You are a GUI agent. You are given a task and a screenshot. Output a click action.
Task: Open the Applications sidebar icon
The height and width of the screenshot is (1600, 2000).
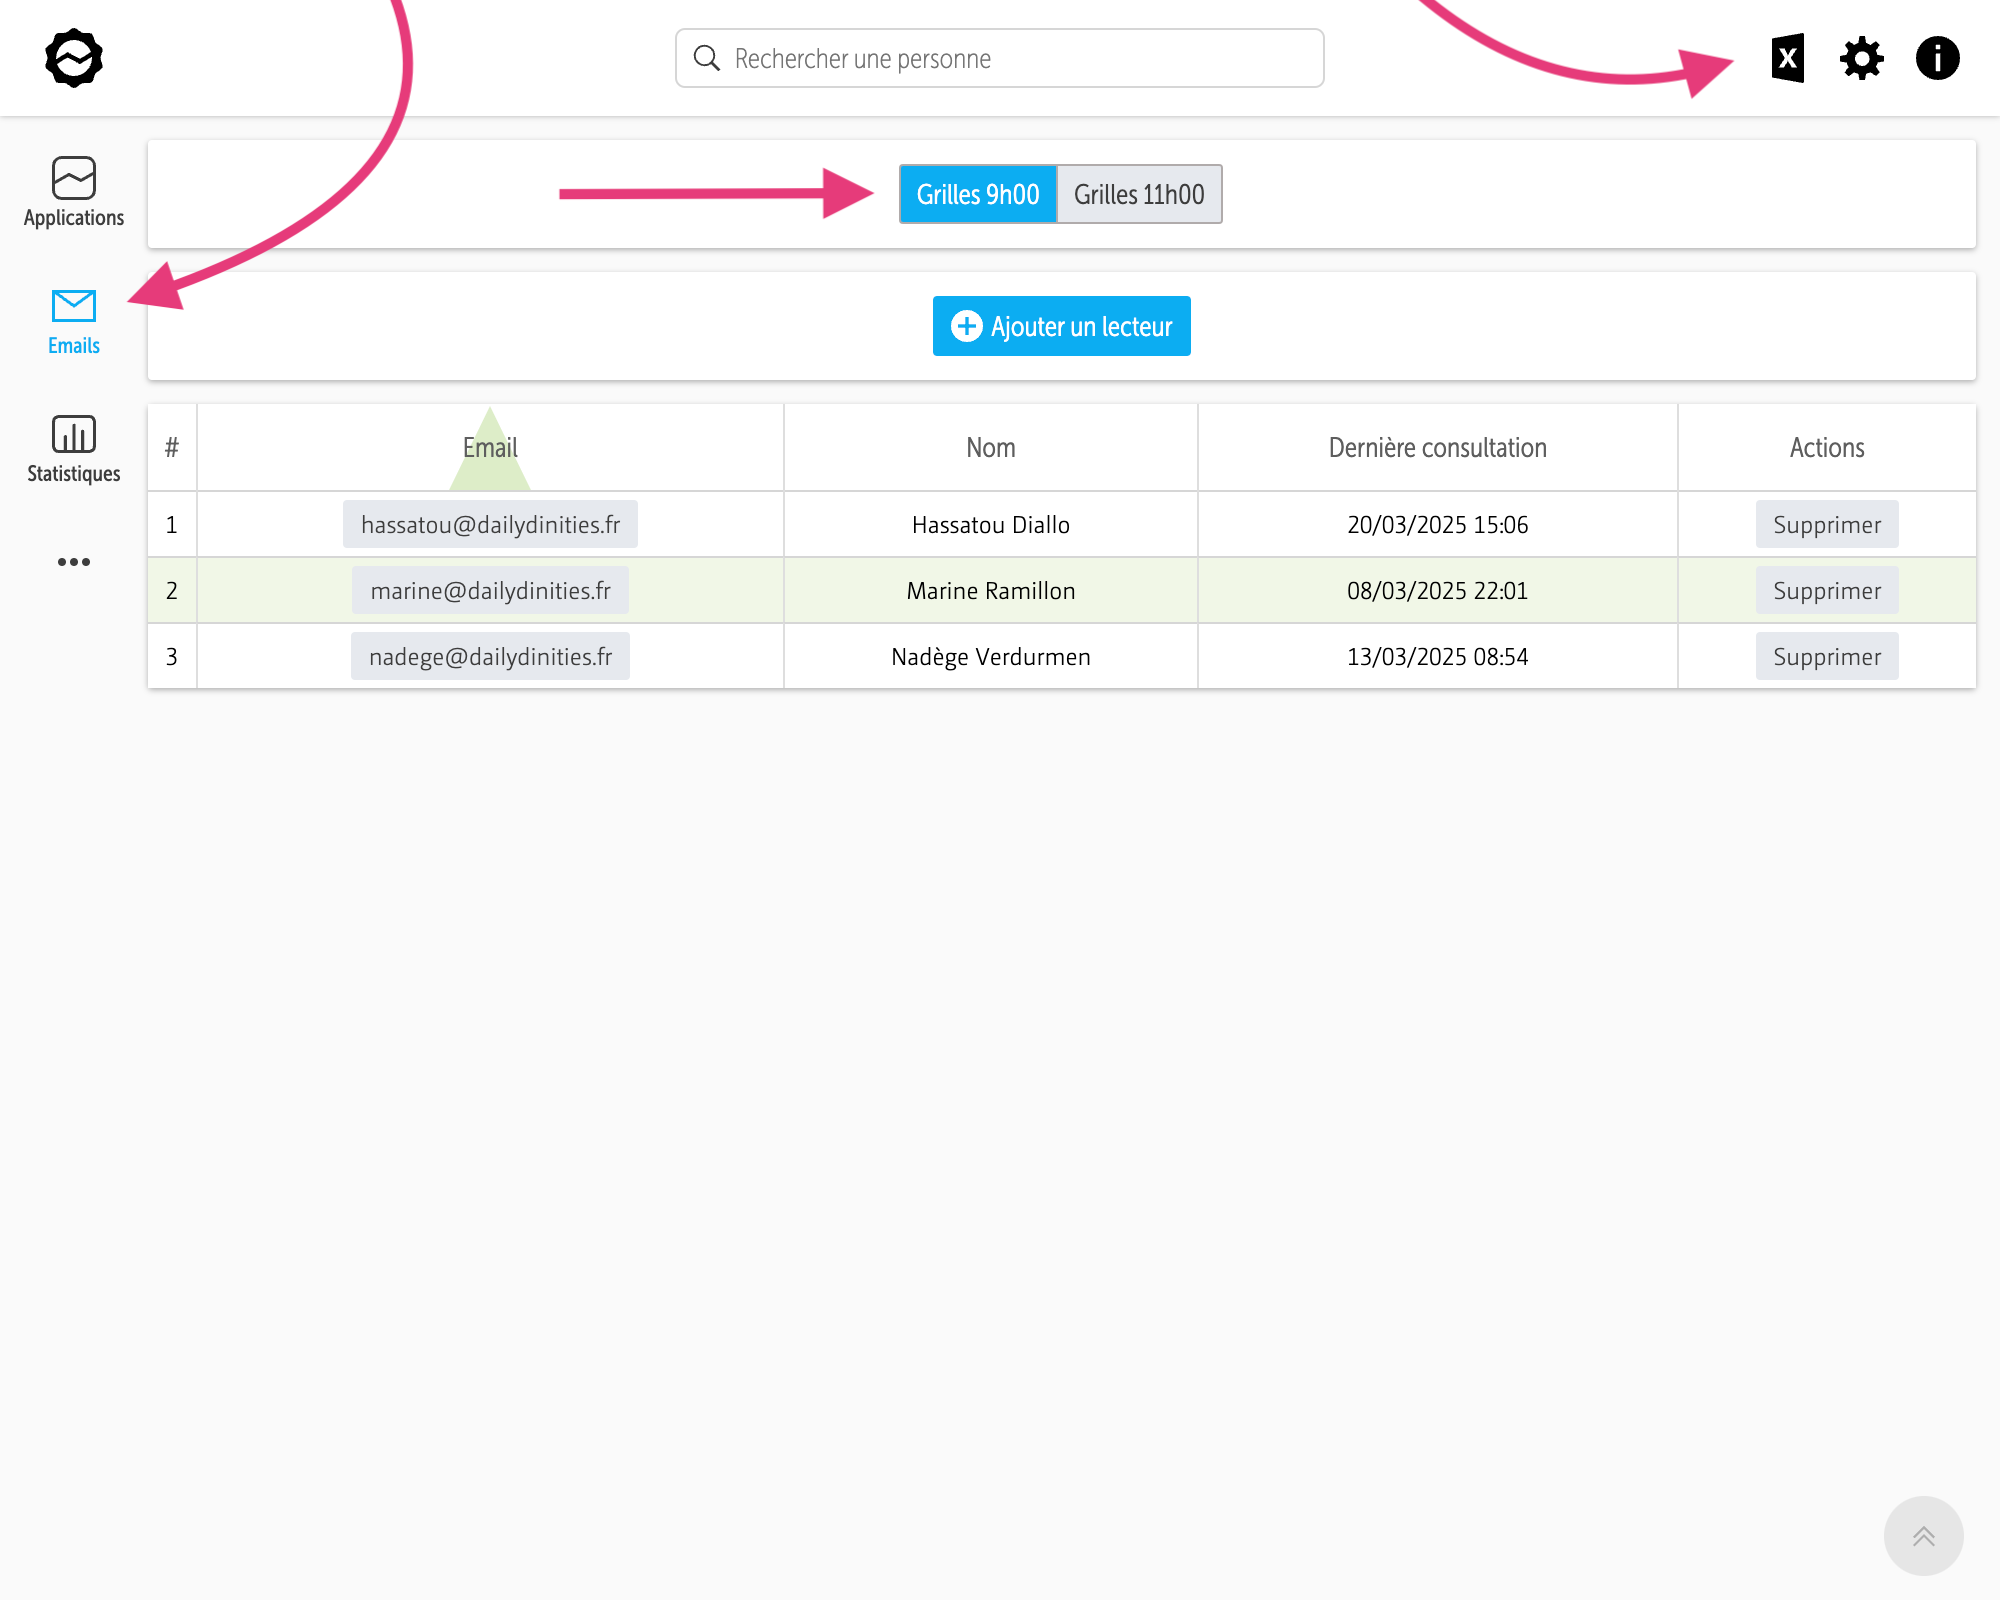(x=74, y=192)
